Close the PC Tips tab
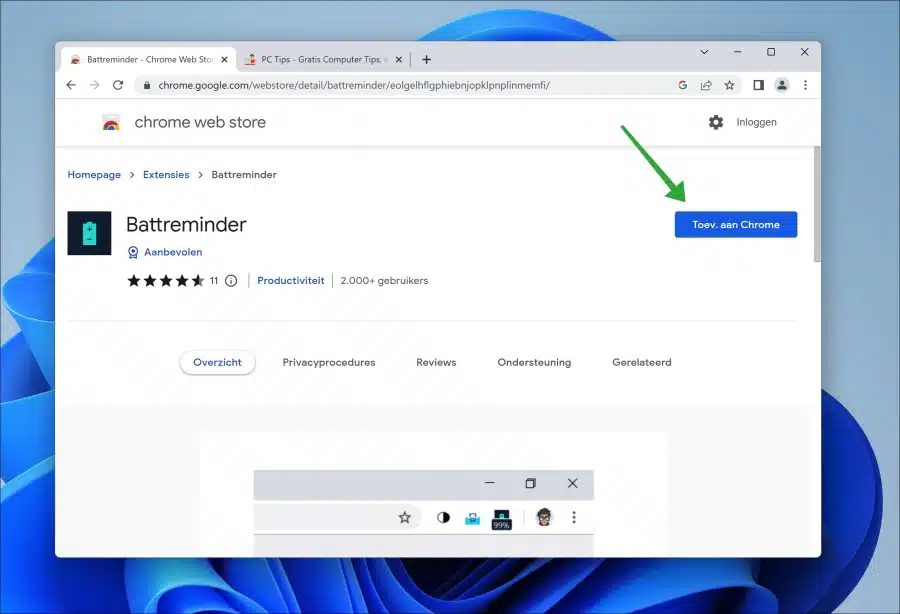The width and height of the screenshot is (900, 614). (x=399, y=60)
